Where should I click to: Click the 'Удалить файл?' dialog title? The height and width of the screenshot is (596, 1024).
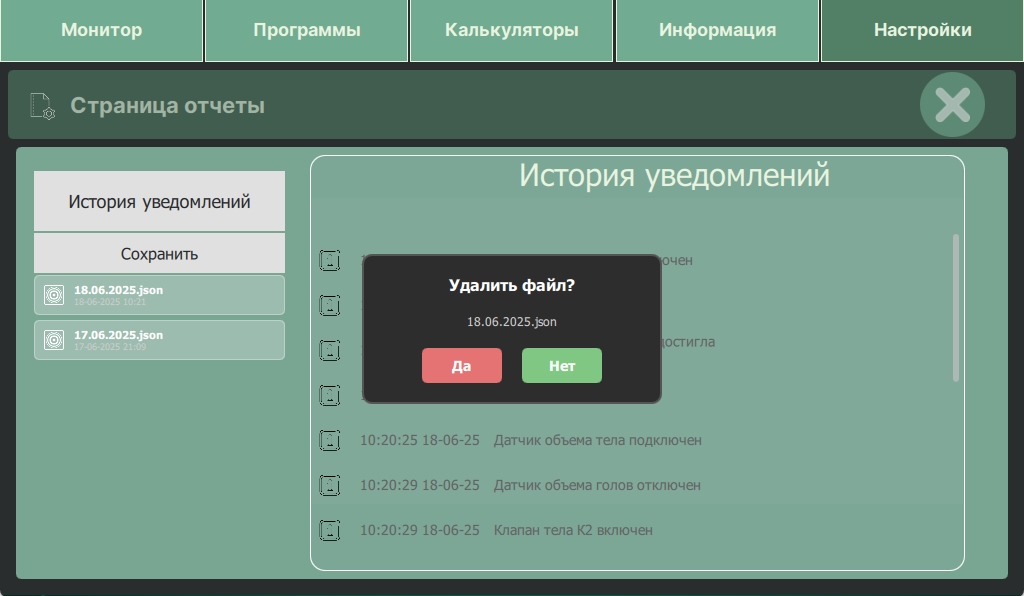point(511,285)
